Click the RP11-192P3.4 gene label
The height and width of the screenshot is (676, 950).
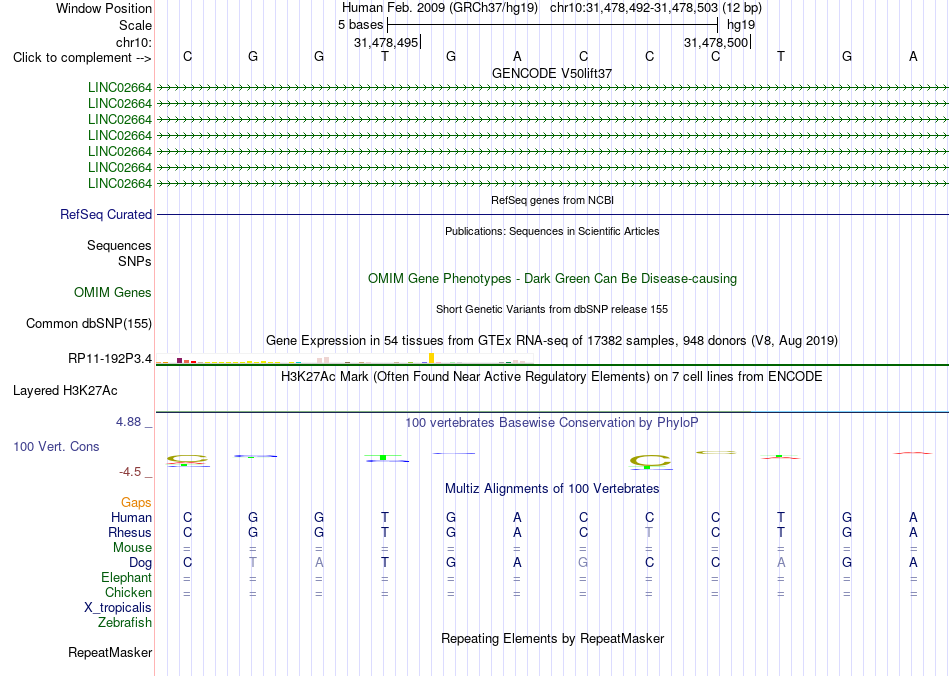click(x=110, y=359)
